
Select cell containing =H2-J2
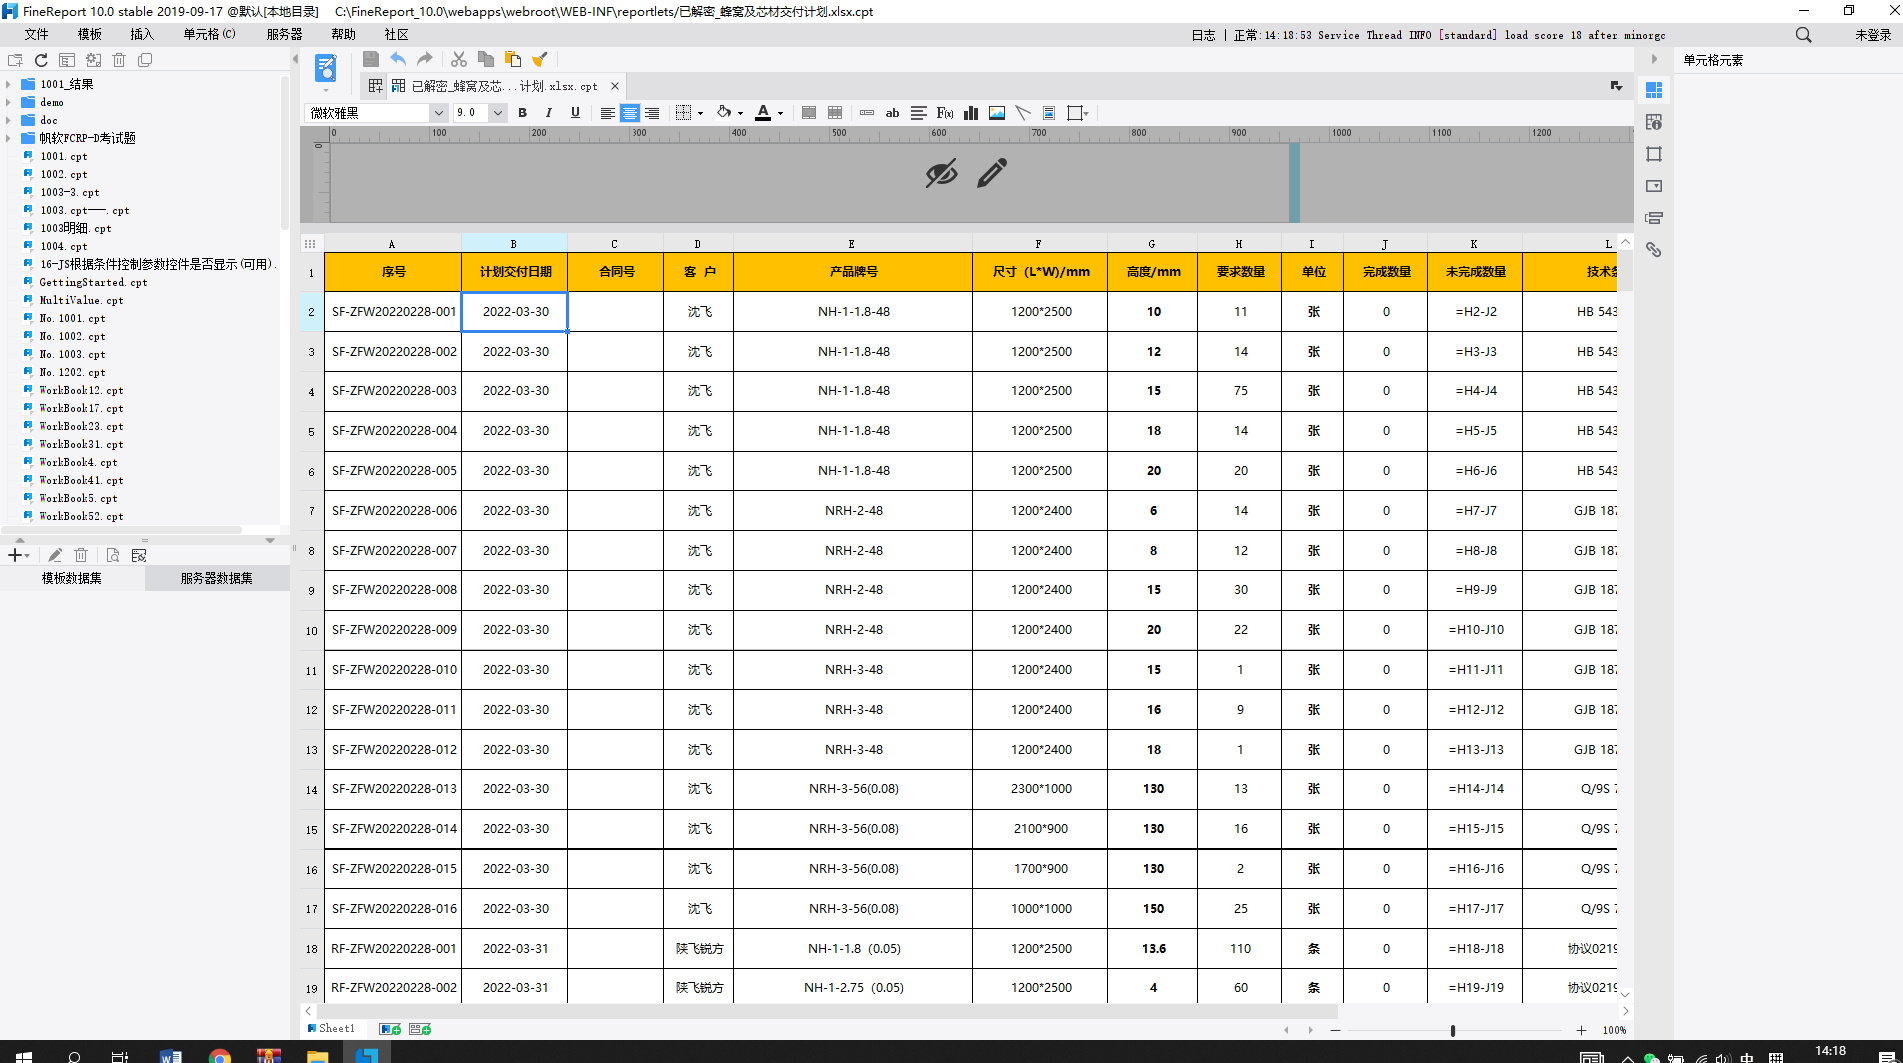[1475, 311]
